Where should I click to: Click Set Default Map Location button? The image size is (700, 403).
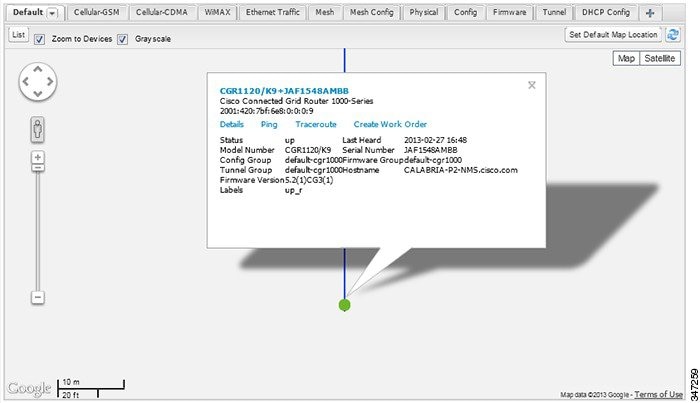[x=613, y=35]
